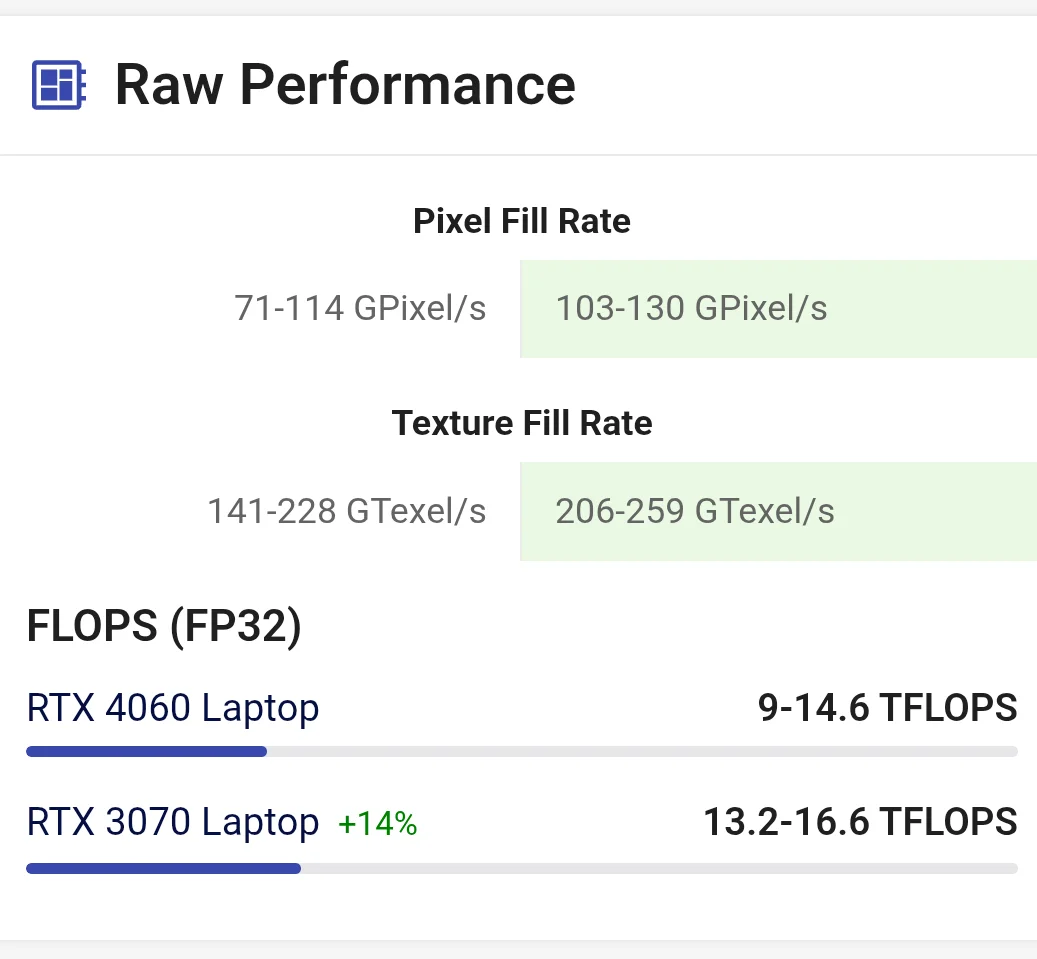Image resolution: width=1037 pixels, height=959 pixels.
Task: Open the RTX 4060 Laptop link
Action: (x=173, y=708)
